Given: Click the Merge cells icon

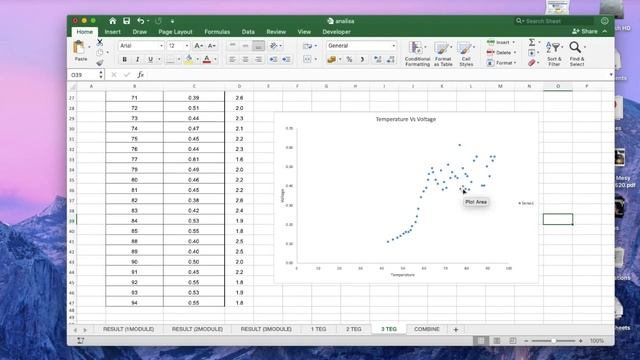Looking at the screenshot, I should click(307, 60).
